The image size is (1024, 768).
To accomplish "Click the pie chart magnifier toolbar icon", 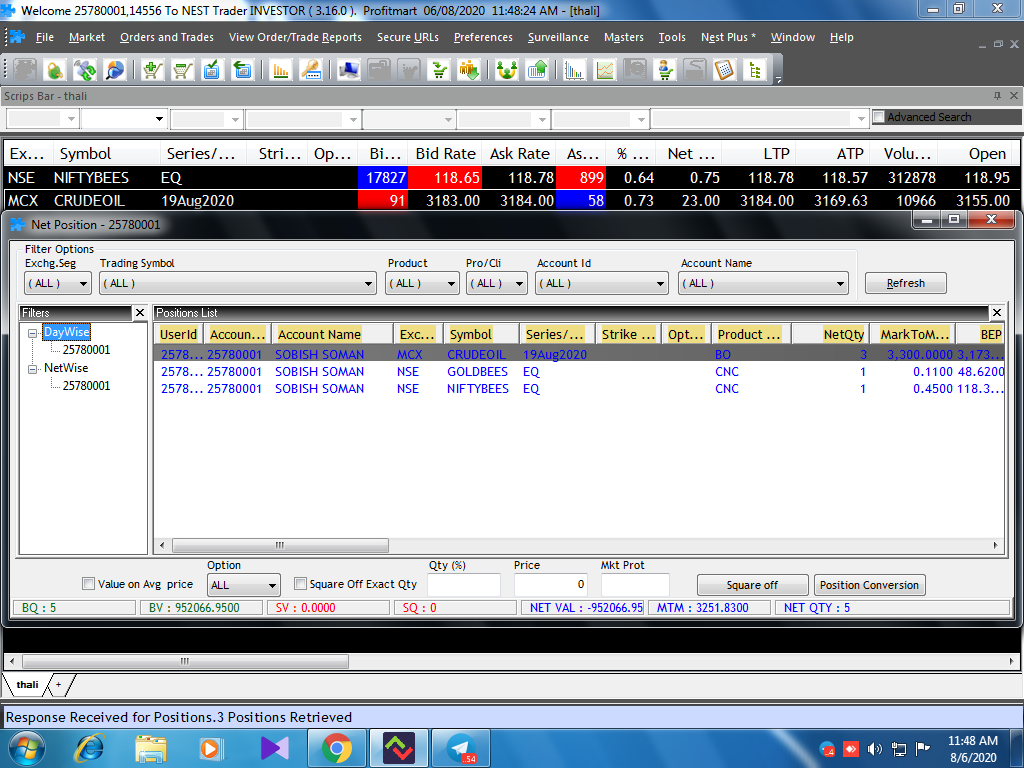I will coord(115,69).
